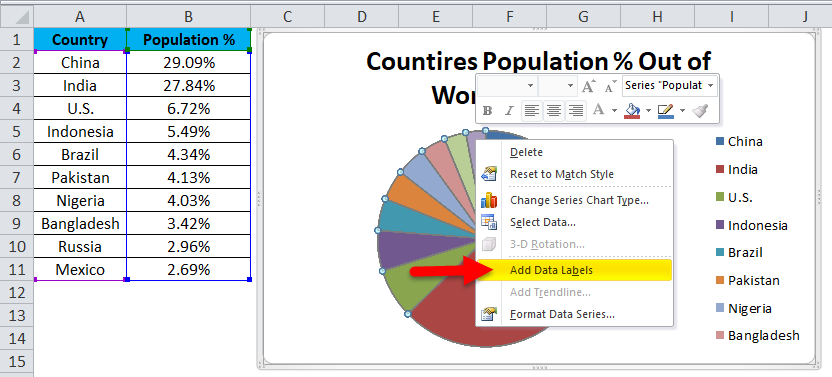Viewport: 832px width, 377px height.
Task: Click the Brazil legend entry
Action: (739, 253)
